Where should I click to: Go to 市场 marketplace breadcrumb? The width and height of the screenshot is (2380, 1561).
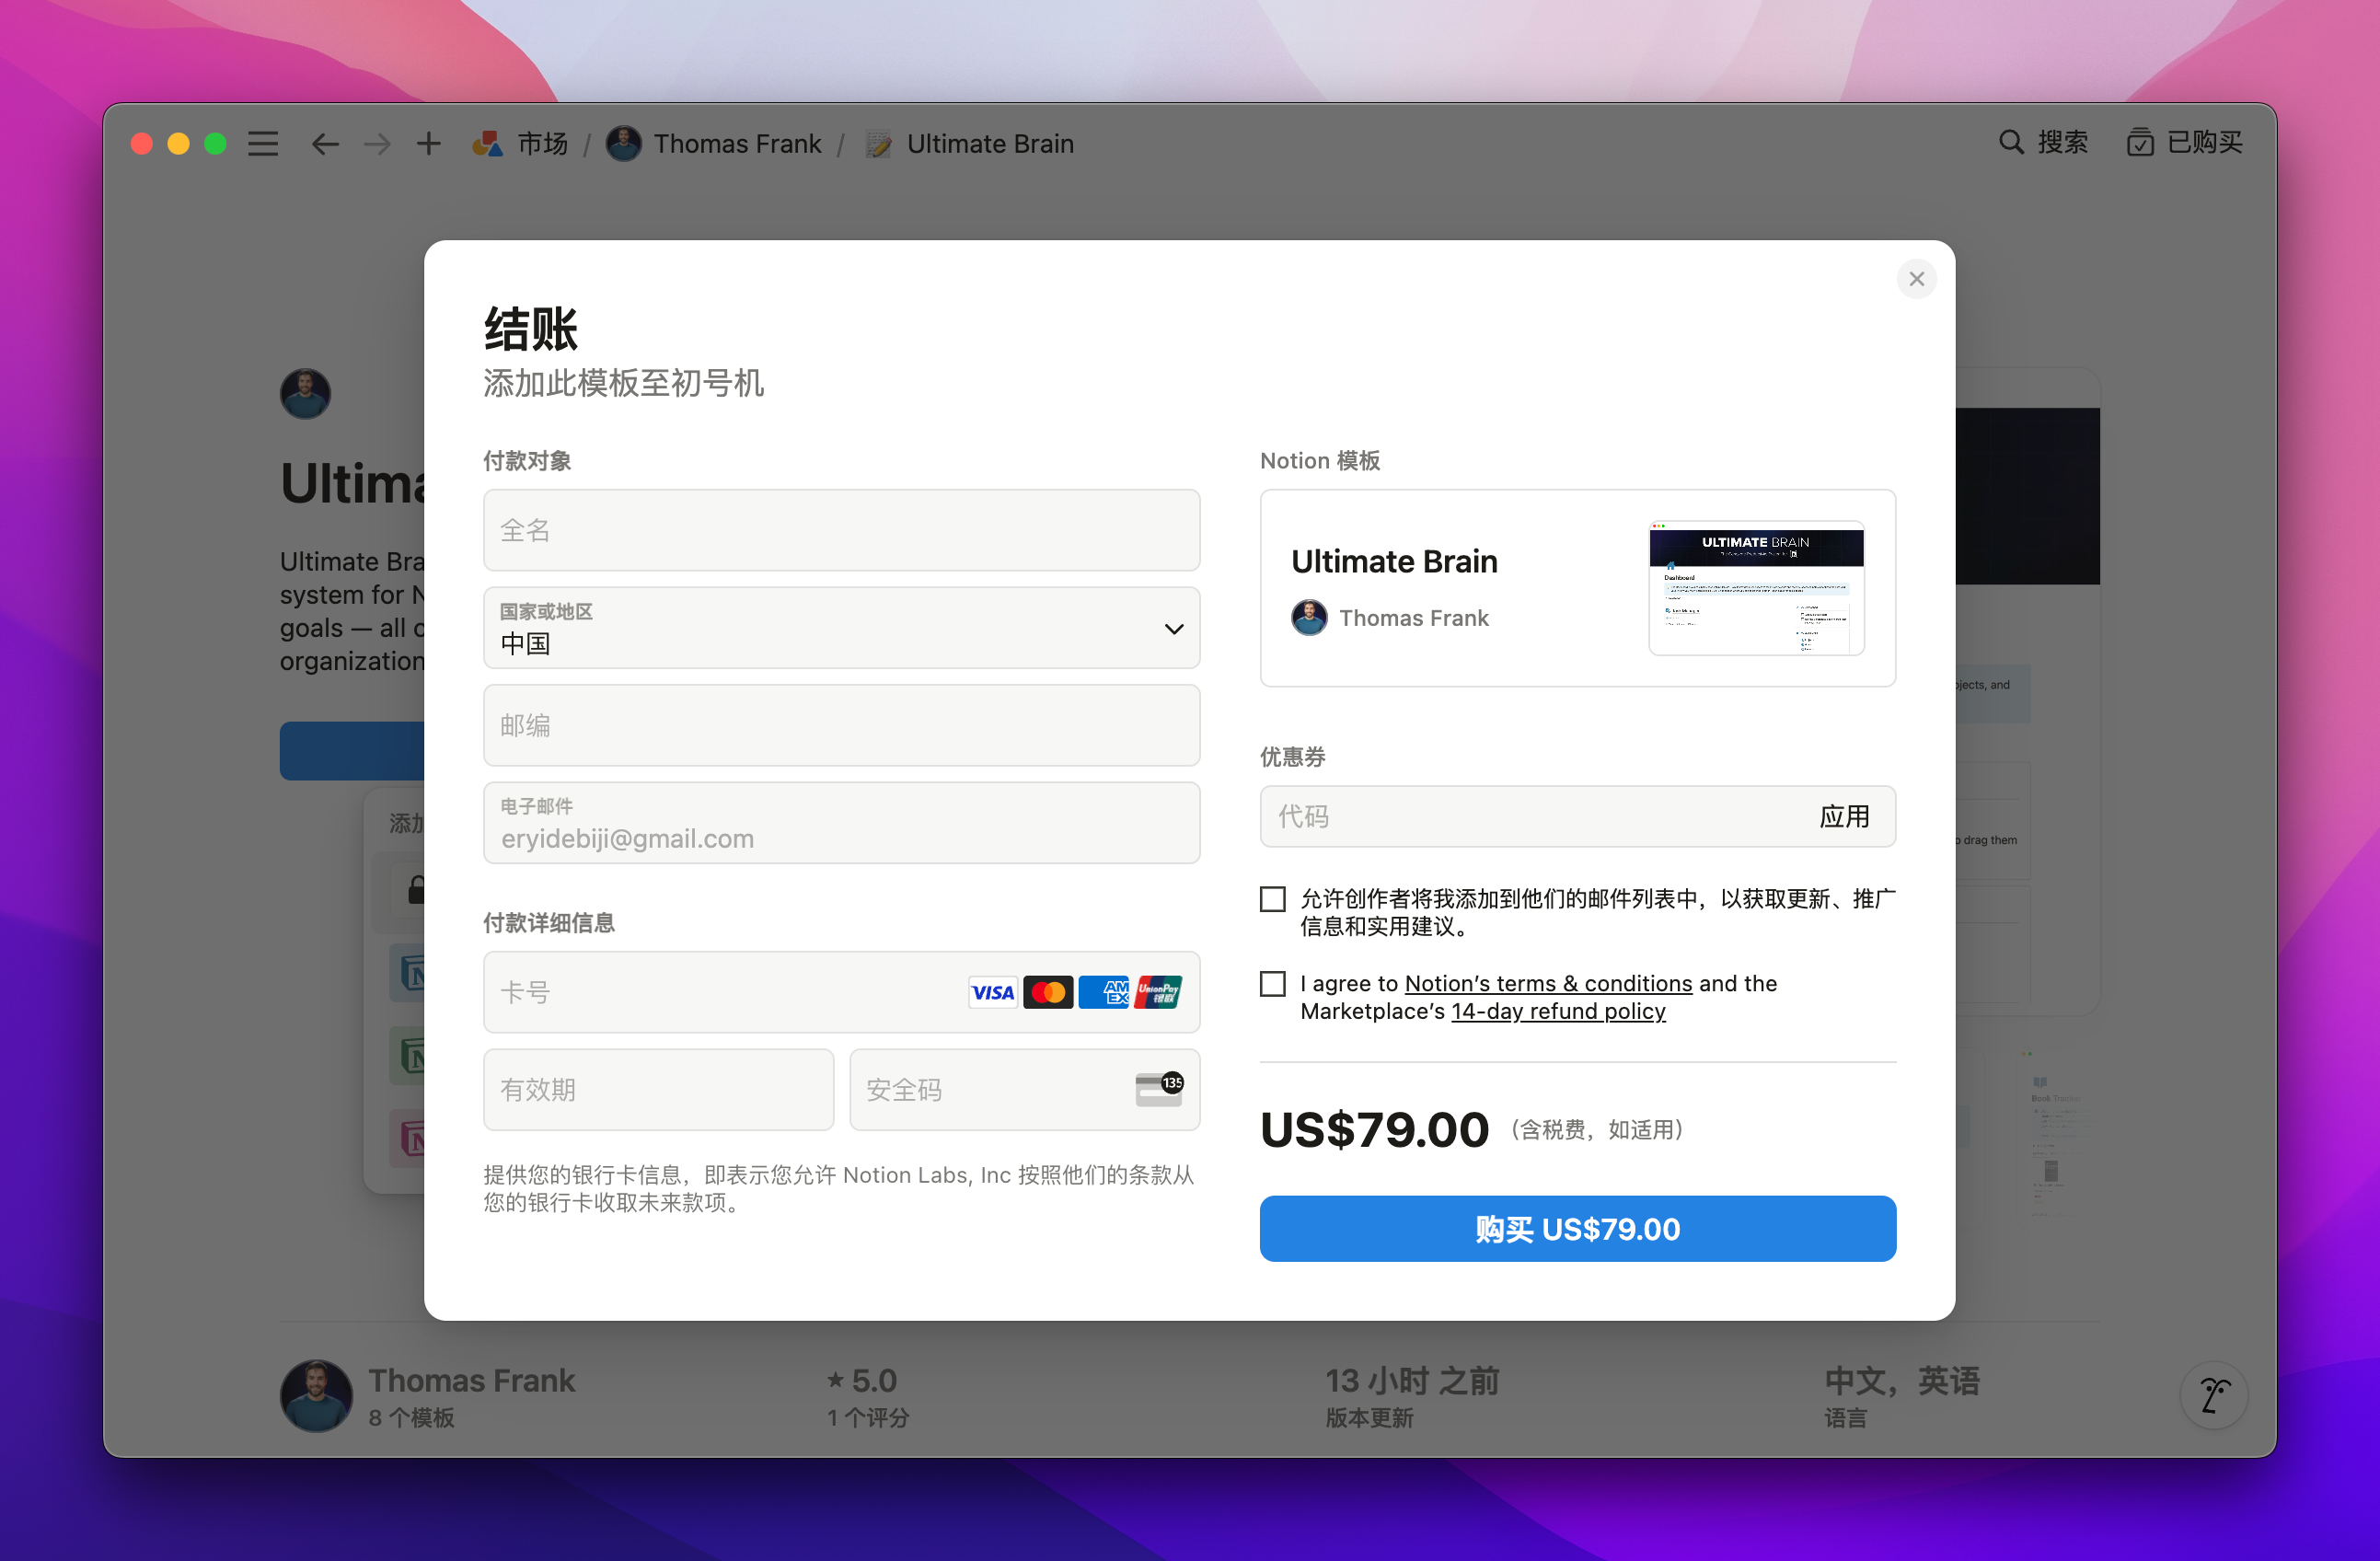(x=541, y=144)
